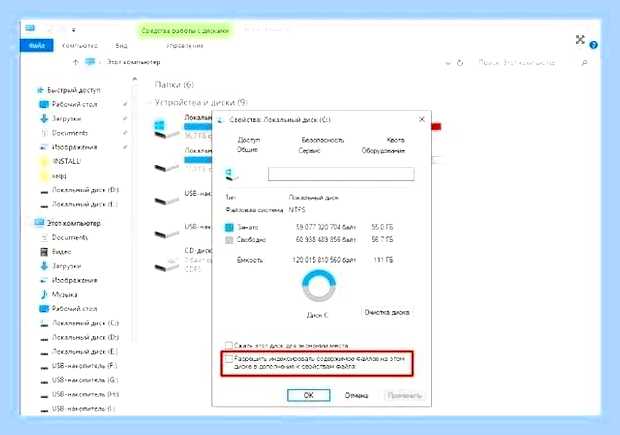This screenshot has height=435, width=620.
Task: Click the INSTALL yellow folder icon
Action: (44, 161)
